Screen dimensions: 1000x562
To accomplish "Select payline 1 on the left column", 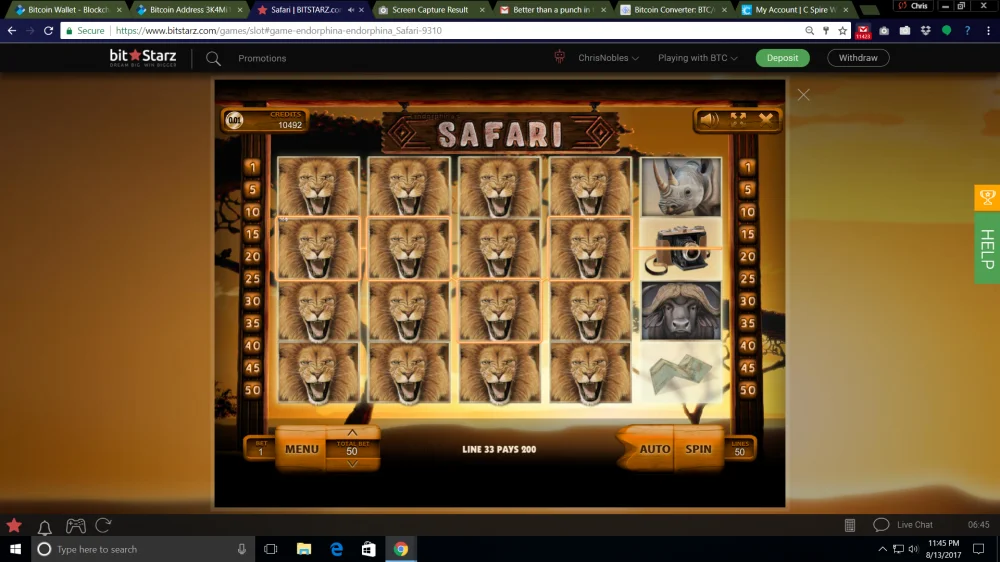I will (x=253, y=167).
